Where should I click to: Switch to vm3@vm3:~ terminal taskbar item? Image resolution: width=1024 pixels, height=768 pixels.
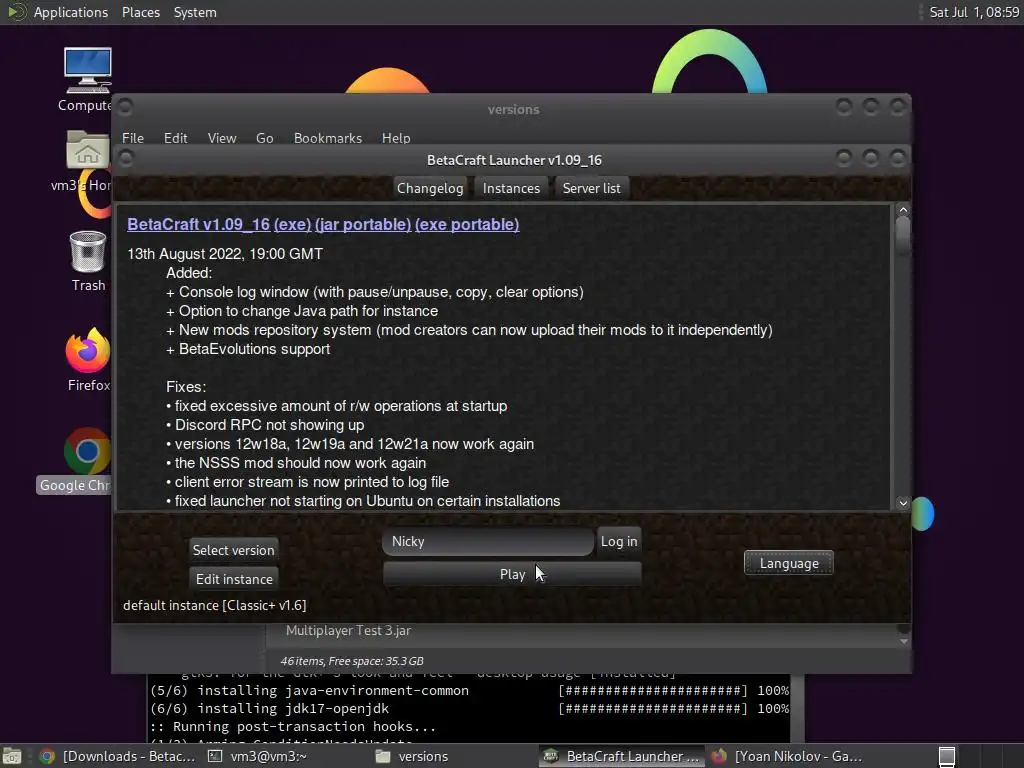pyautogui.click(x=258, y=756)
